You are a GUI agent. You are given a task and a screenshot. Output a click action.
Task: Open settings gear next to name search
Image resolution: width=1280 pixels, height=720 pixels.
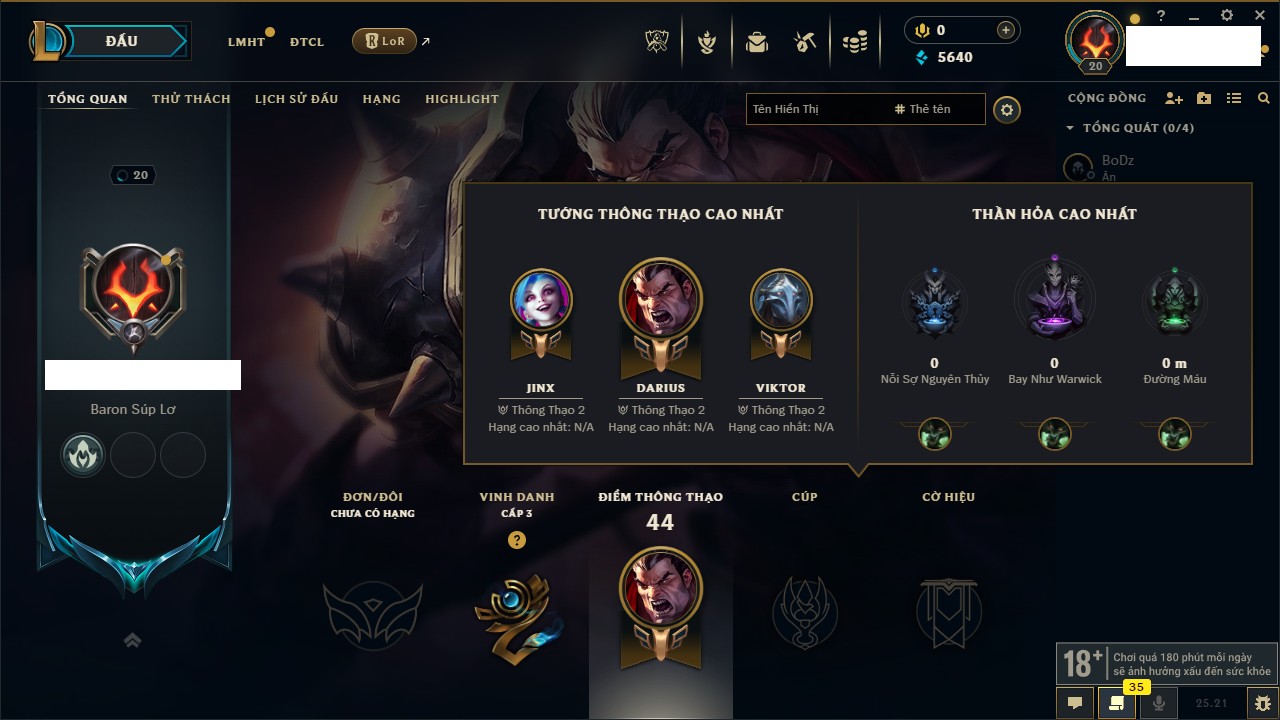click(x=1007, y=109)
